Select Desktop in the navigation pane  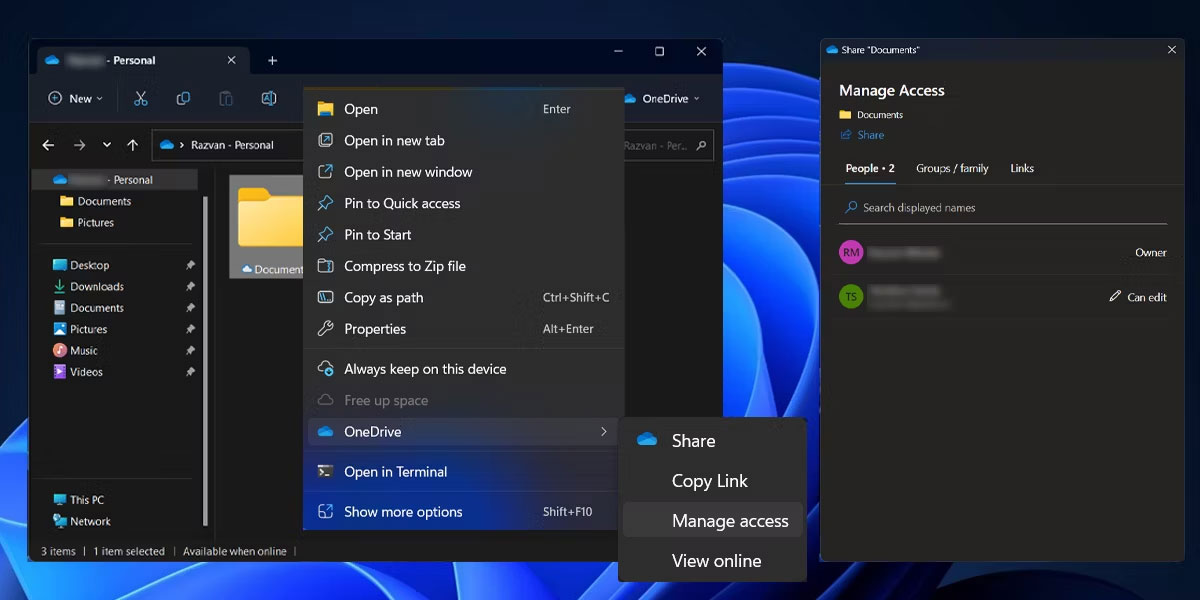point(81,265)
